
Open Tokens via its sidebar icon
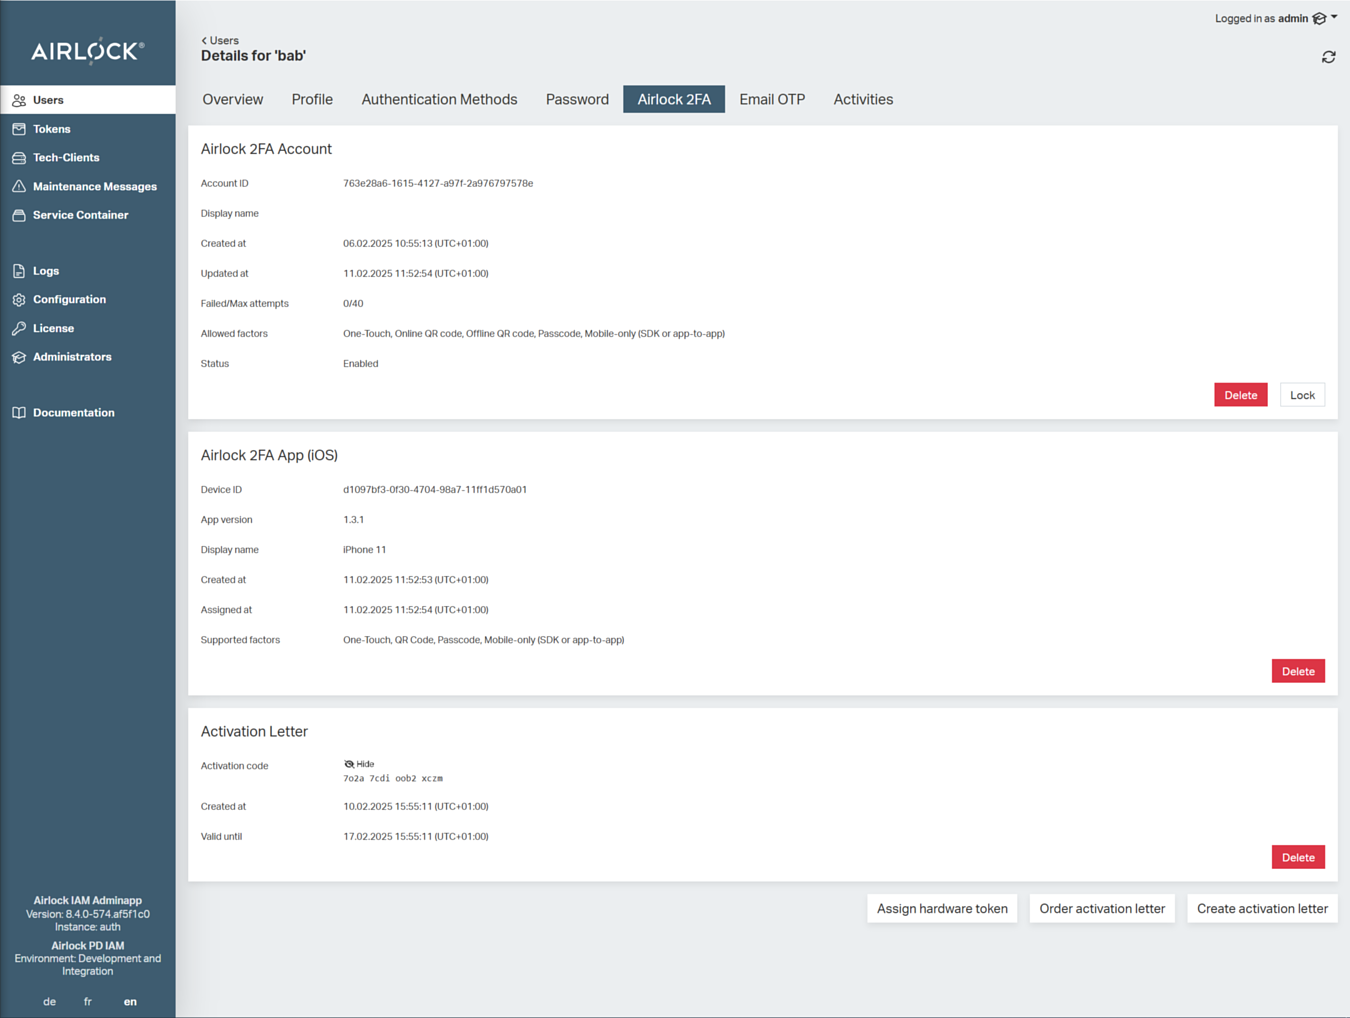coord(19,129)
